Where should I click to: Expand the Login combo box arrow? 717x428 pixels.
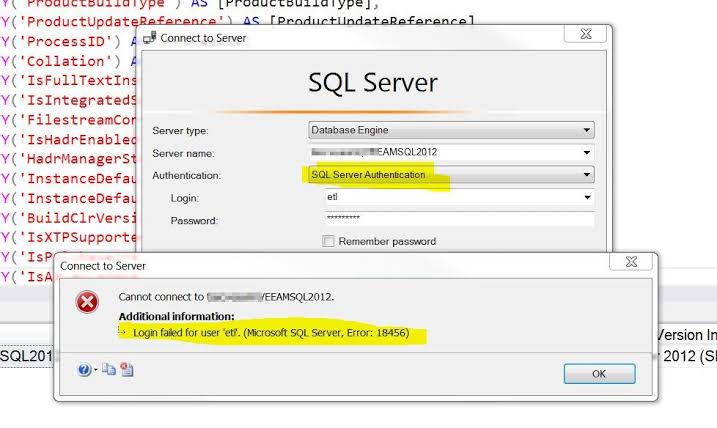(587, 198)
